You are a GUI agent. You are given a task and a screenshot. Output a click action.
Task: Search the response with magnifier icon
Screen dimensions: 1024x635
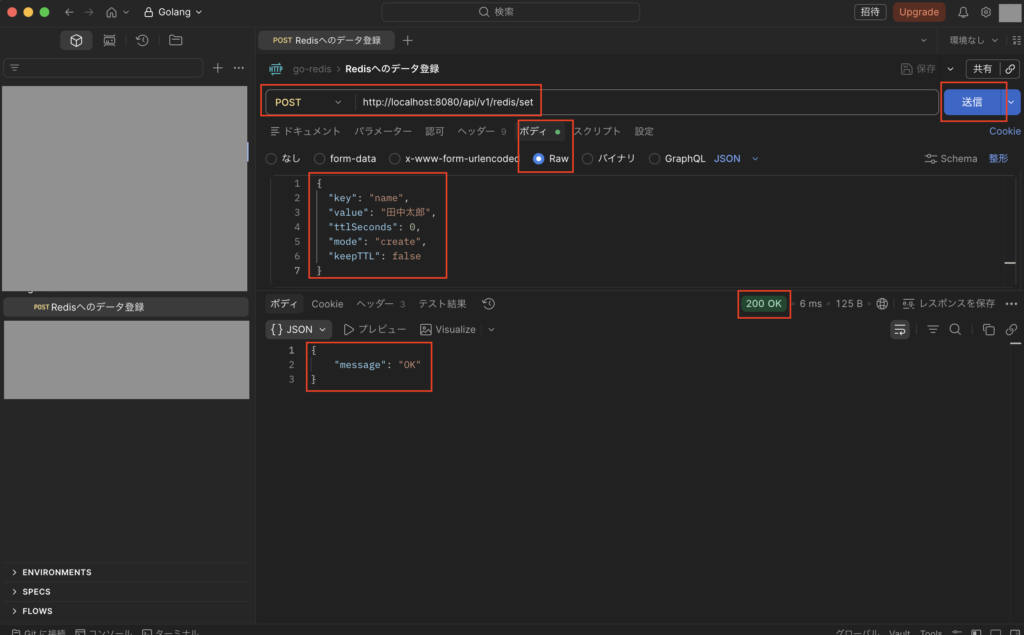pyautogui.click(x=955, y=329)
